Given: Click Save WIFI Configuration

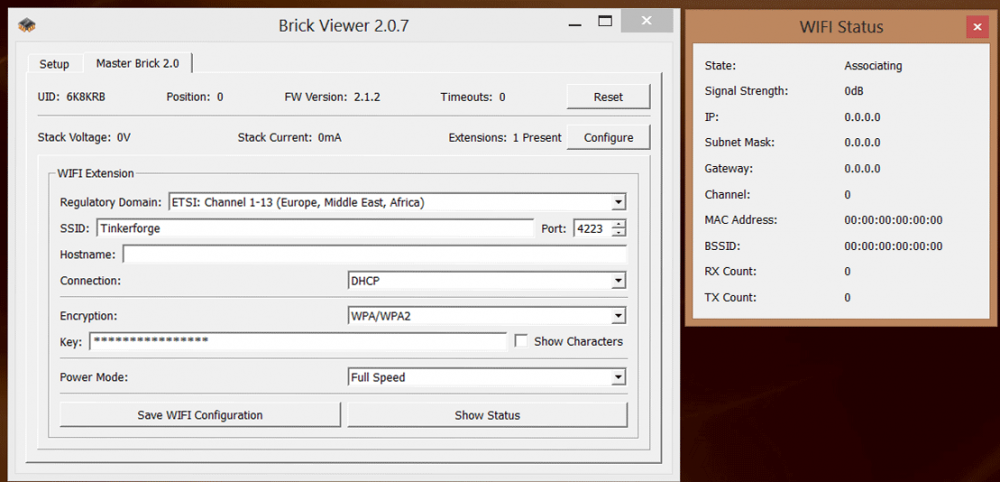Looking at the screenshot, I should [200, 415].
